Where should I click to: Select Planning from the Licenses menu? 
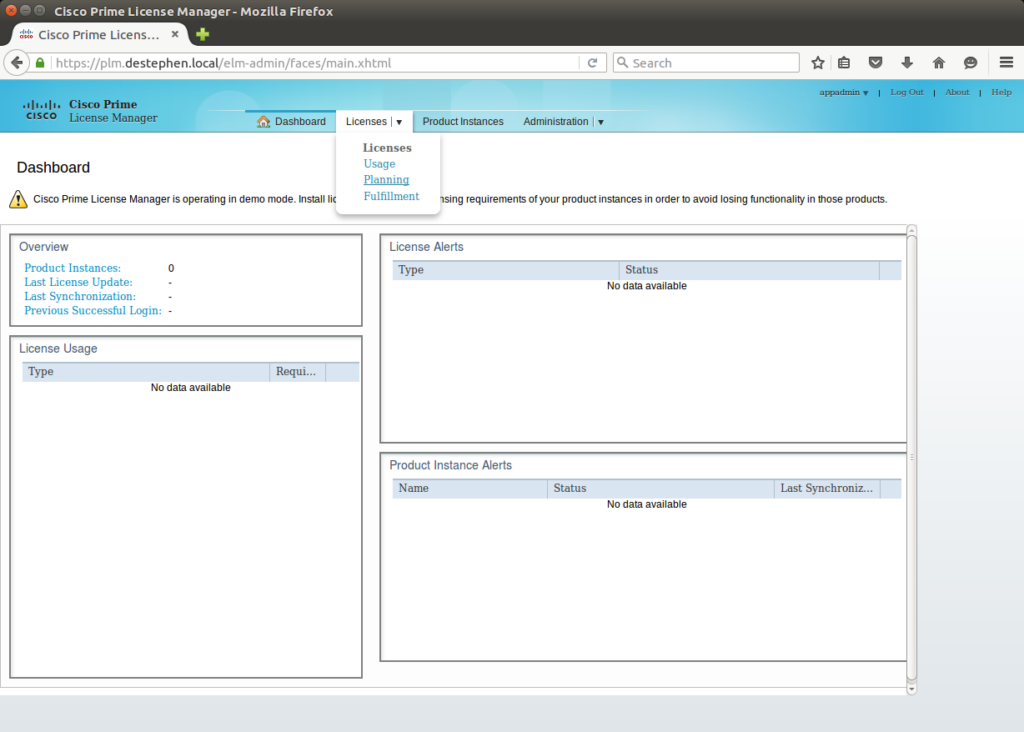pos(387,180)
